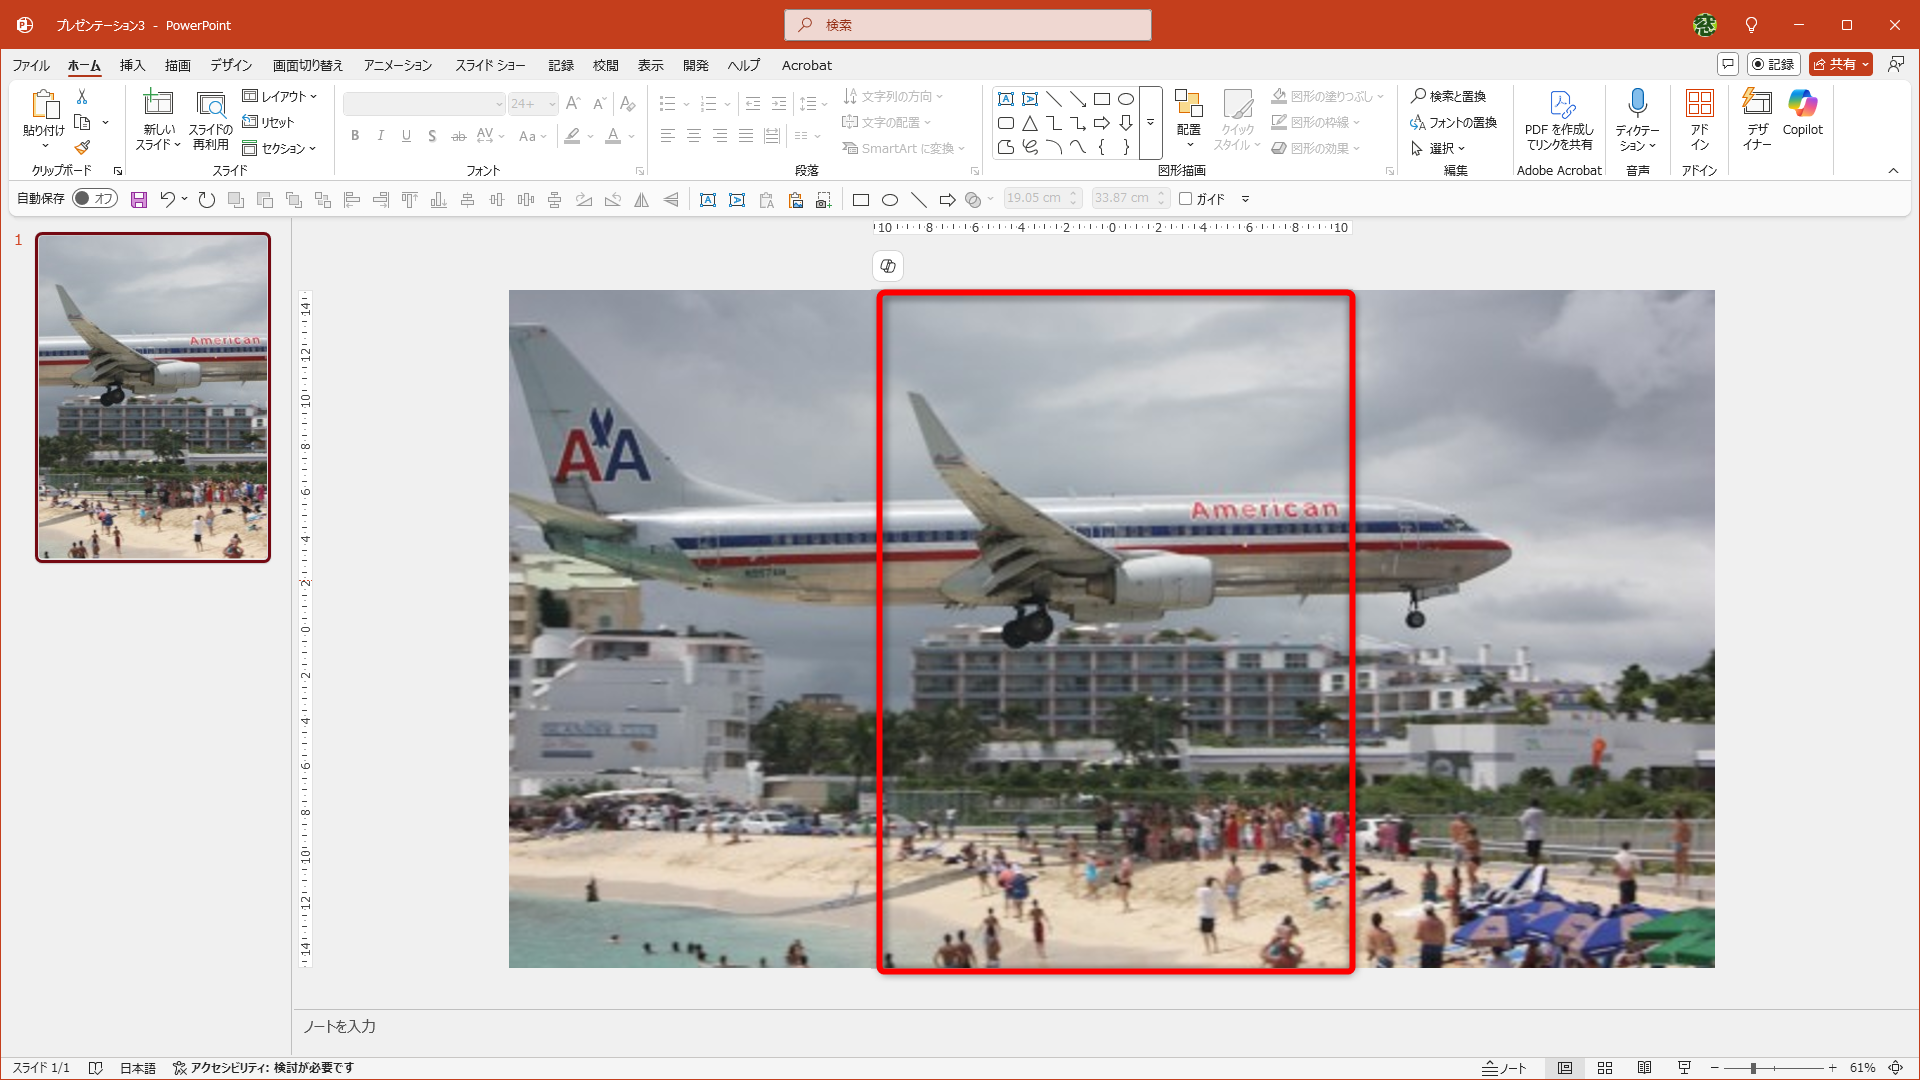Screen dimensions: 1920x1080
Task: Click the Dictation microphone icon
Action: (x=1637, y=103)
